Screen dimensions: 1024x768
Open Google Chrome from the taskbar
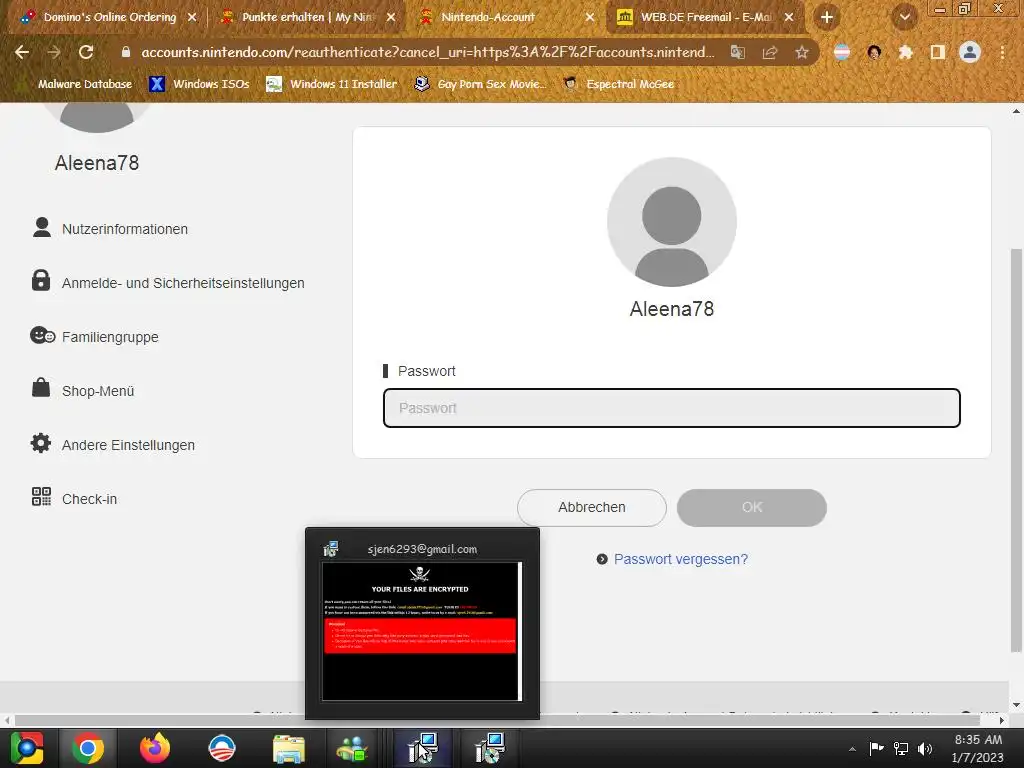pyautogui.click(x=88, y=748)
